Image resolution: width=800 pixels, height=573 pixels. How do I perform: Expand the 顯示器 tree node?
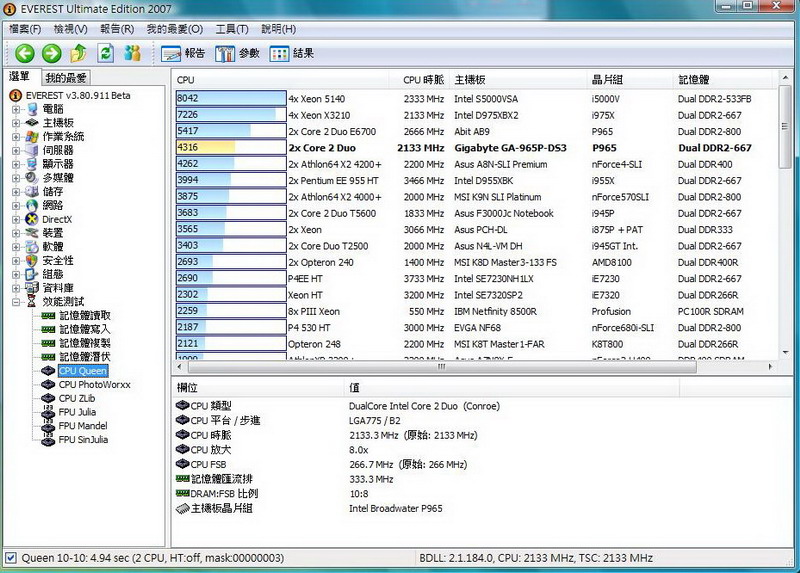pos(16,164)
